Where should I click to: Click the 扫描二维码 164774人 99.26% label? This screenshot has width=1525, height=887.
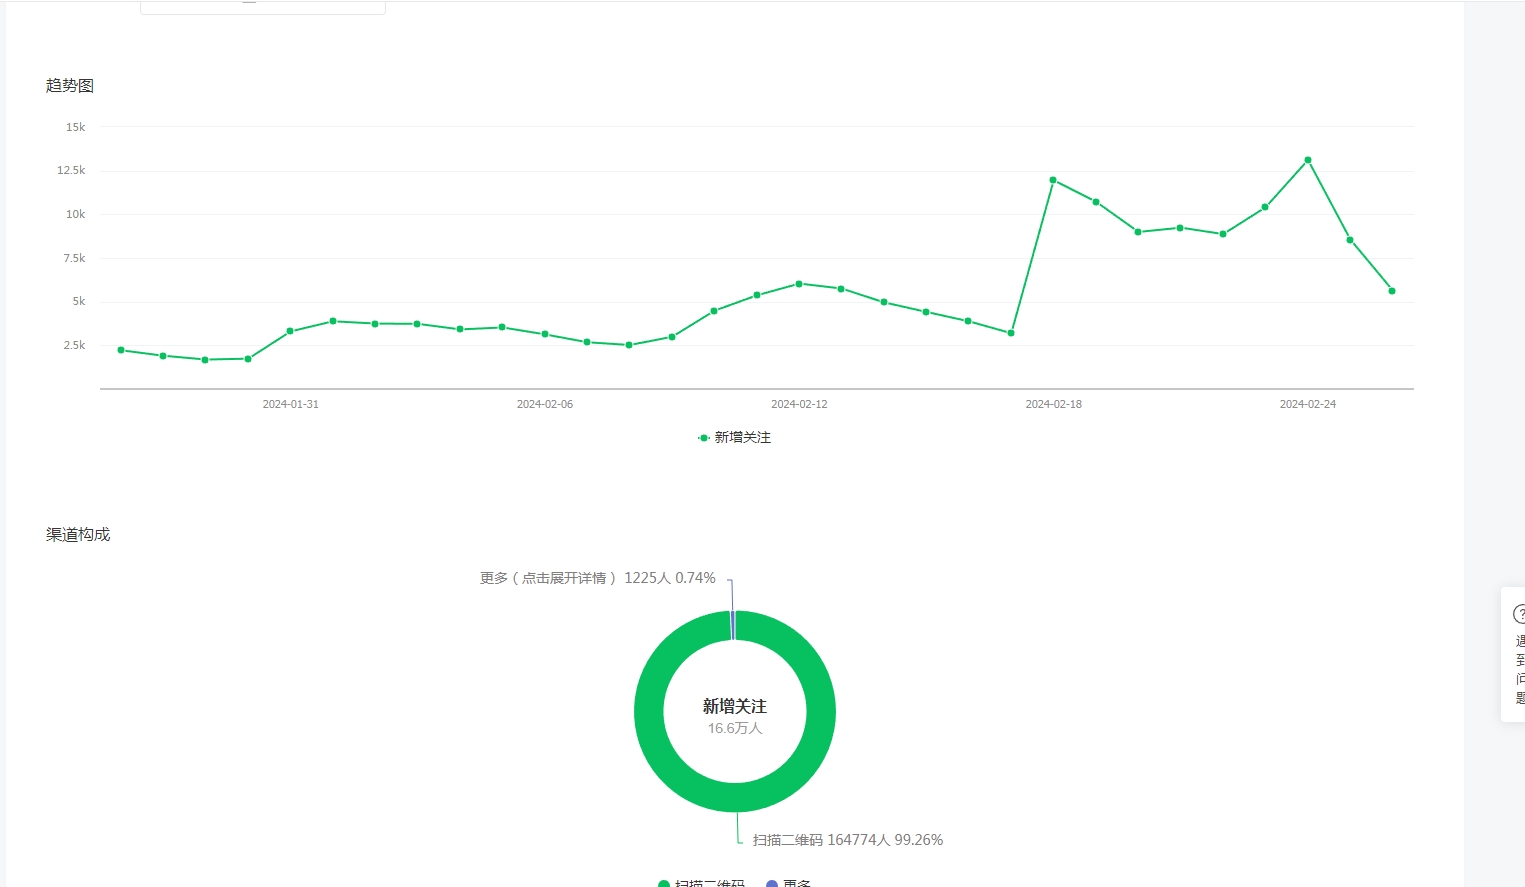click(848, 840)
